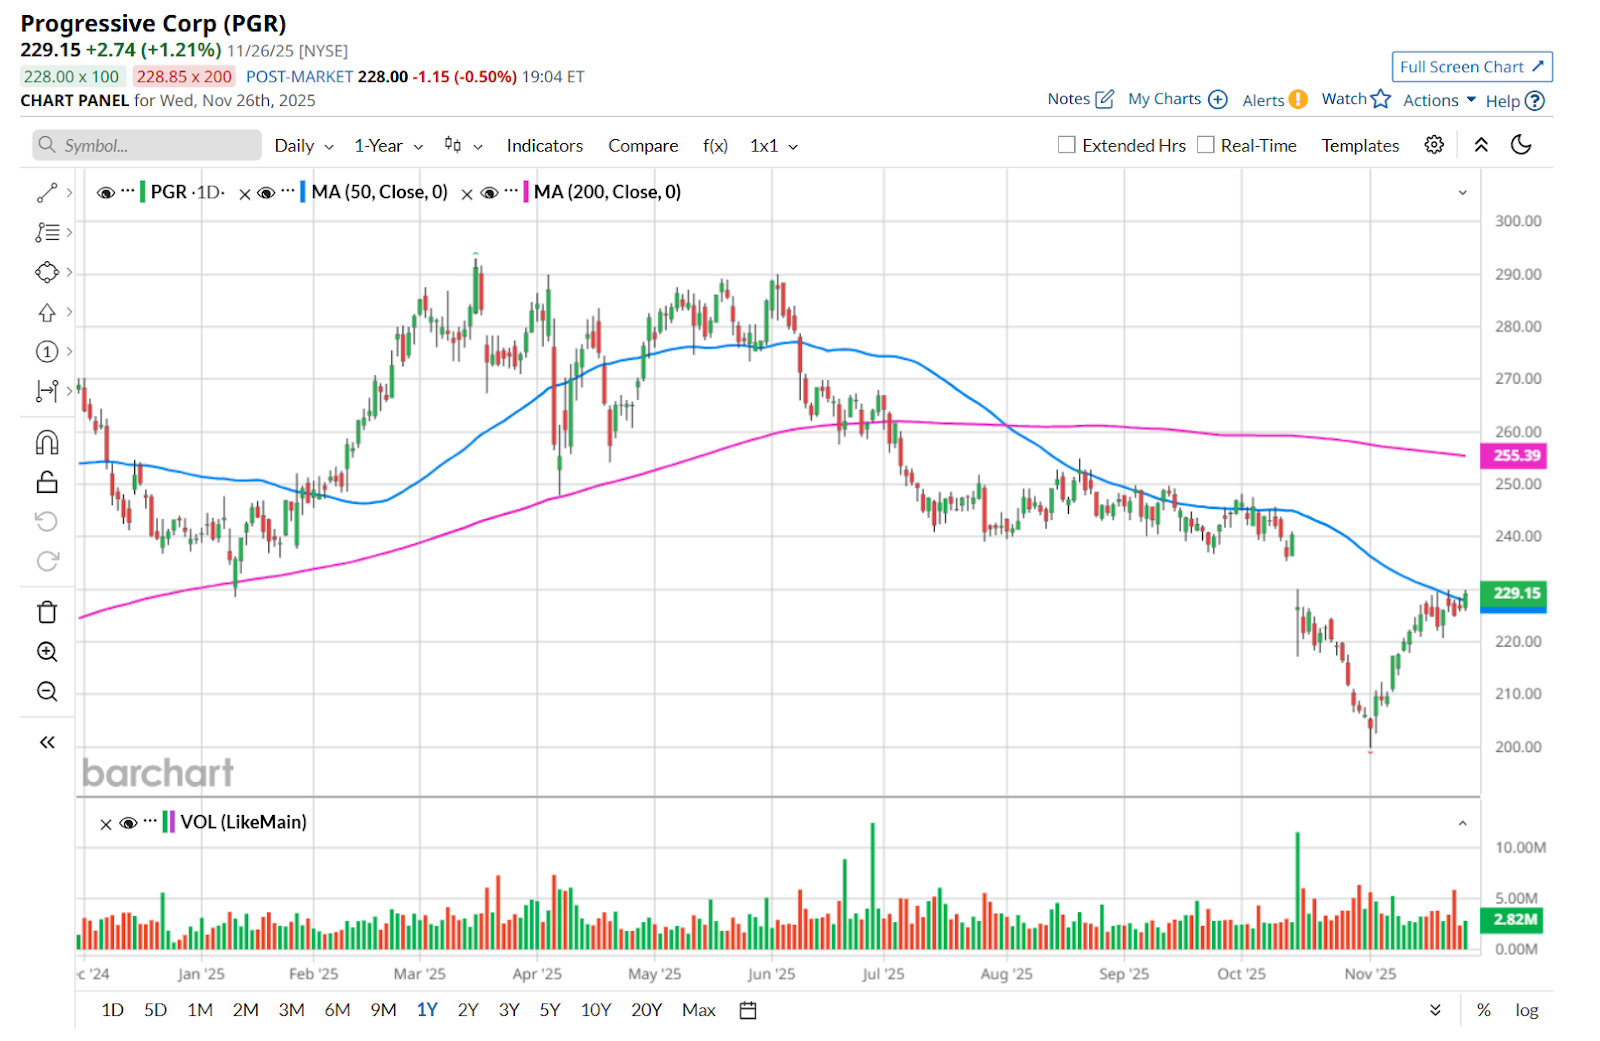
Task: Click the green PGR color swatch
Action: pyautogui.click(x=143, y=192)
